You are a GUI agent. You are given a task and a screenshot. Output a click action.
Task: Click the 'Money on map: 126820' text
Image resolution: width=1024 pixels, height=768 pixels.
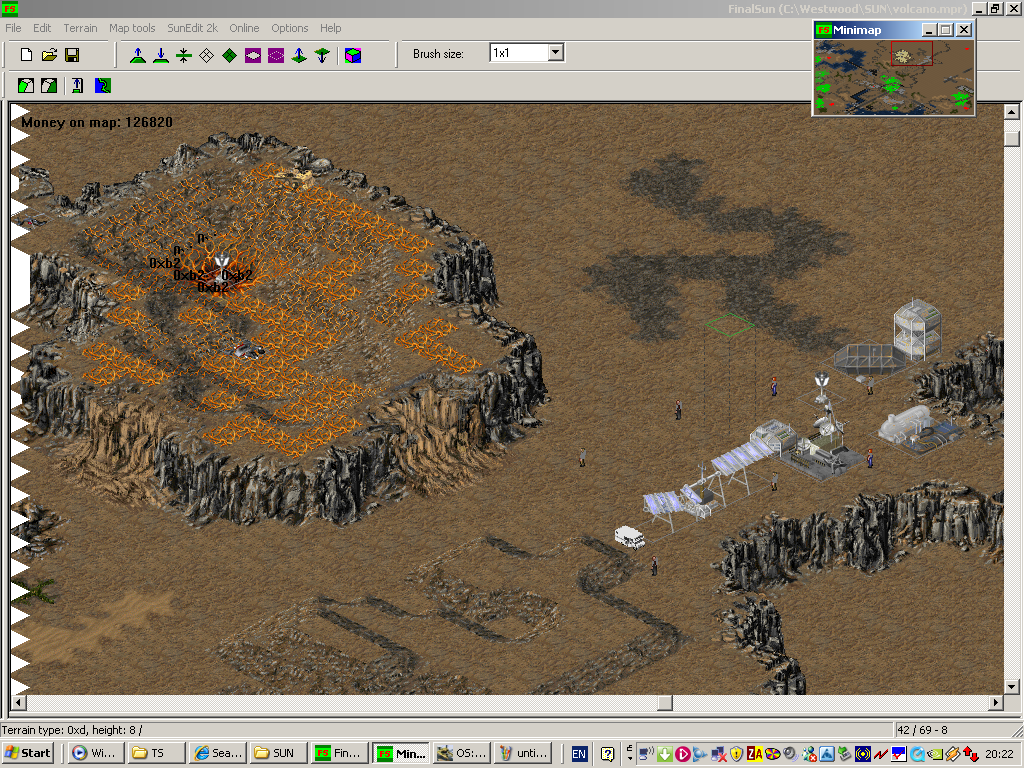click(x=97, y=122)
